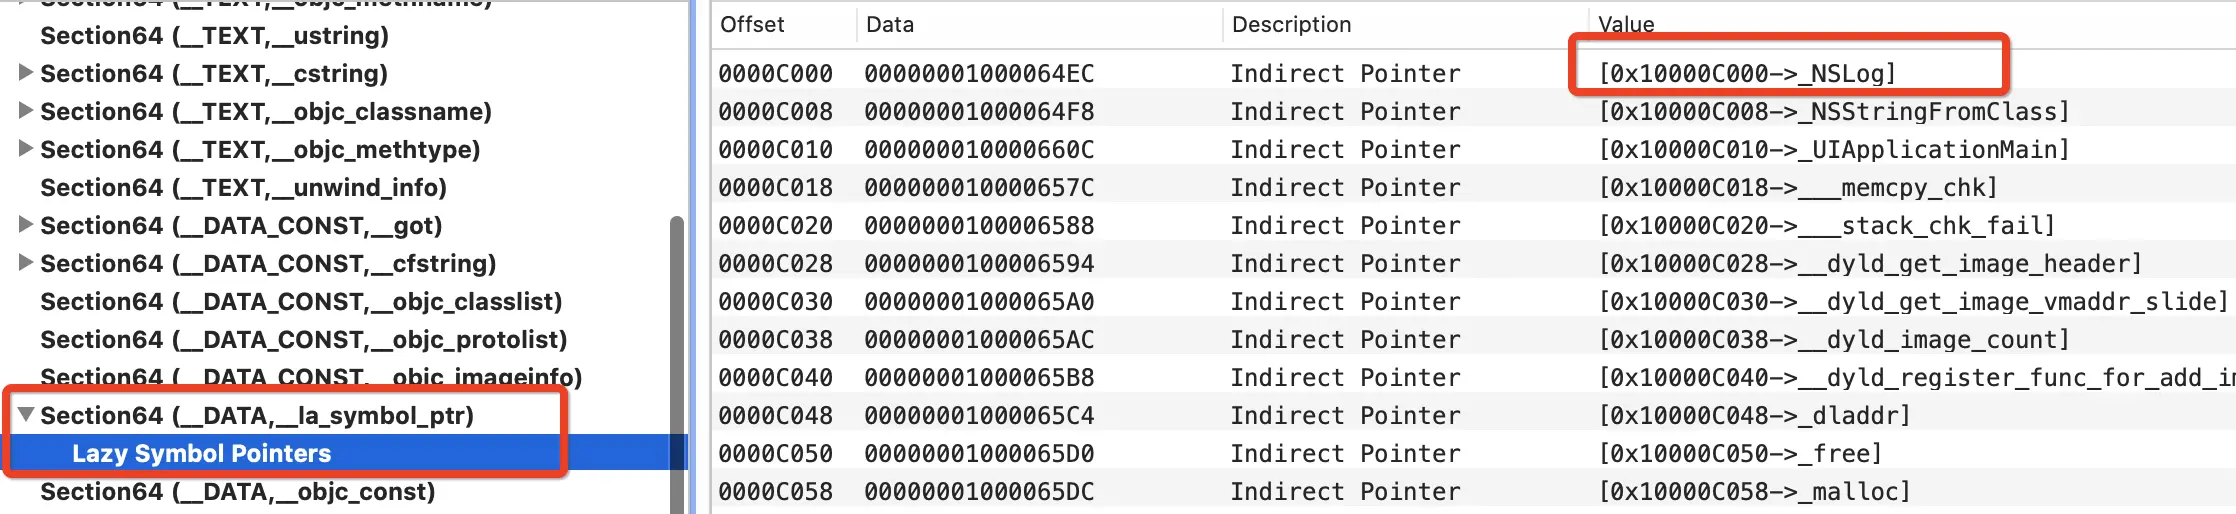Image resolution: width=2236 pixels, height=514 pixels.
Task: Select Section64 (__TEXT,__unwind_info) item
Action: coord(243,188)
